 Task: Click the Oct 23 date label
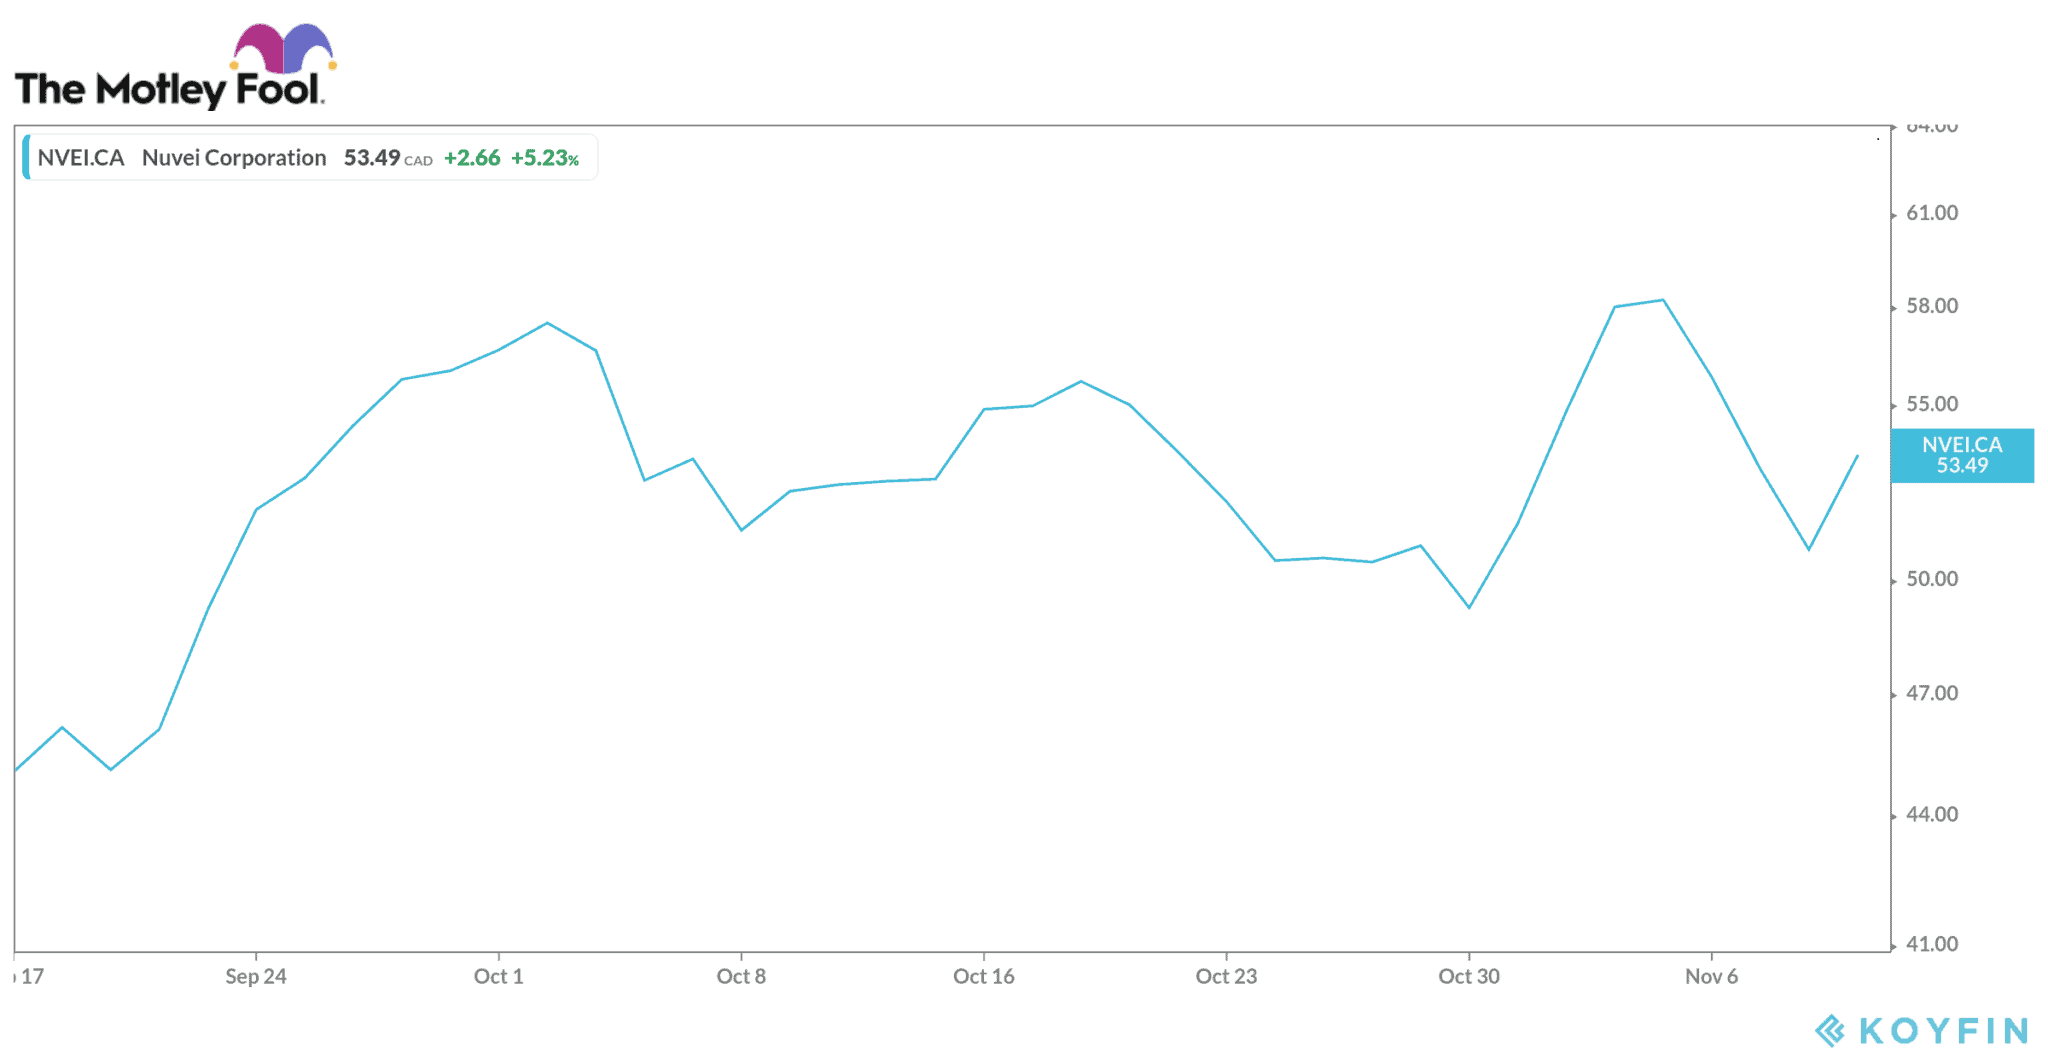click(x=1226, y=976)
